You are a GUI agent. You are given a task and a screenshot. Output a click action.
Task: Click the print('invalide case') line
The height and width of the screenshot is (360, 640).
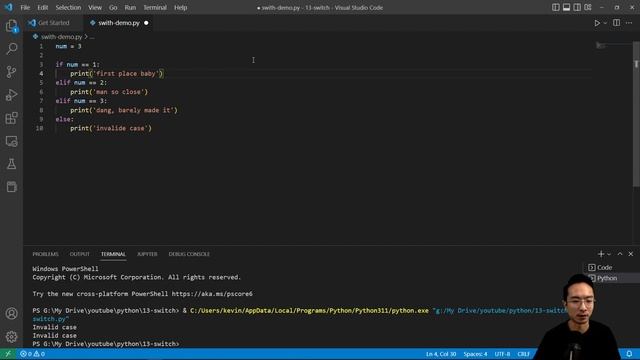coord(111,128)
